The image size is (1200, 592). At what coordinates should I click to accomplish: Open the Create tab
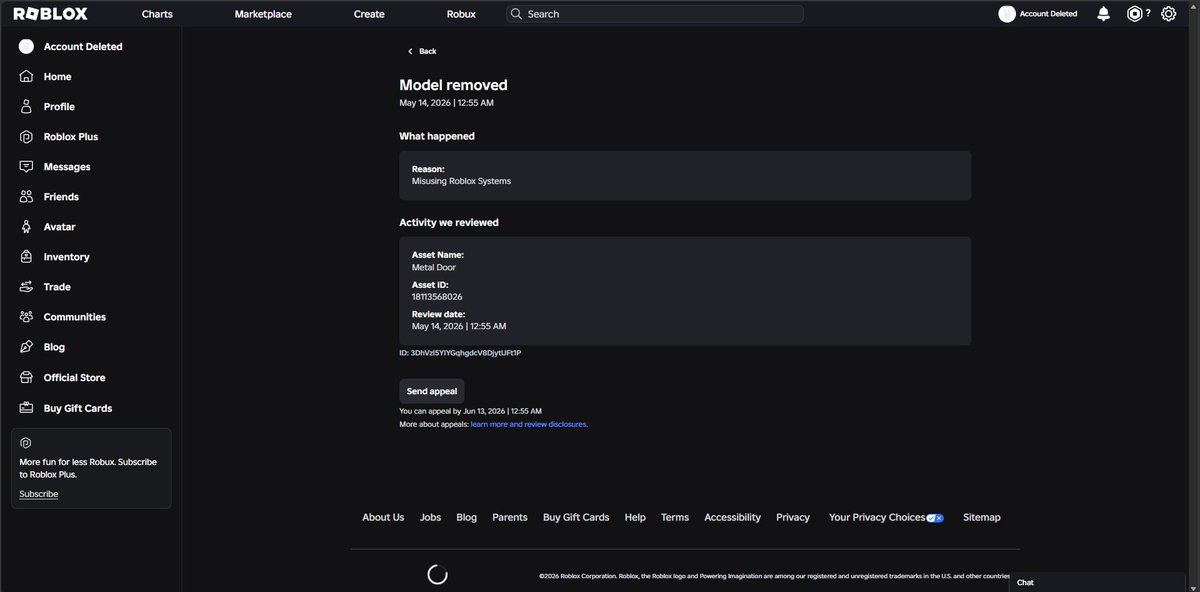pos(369,14)
